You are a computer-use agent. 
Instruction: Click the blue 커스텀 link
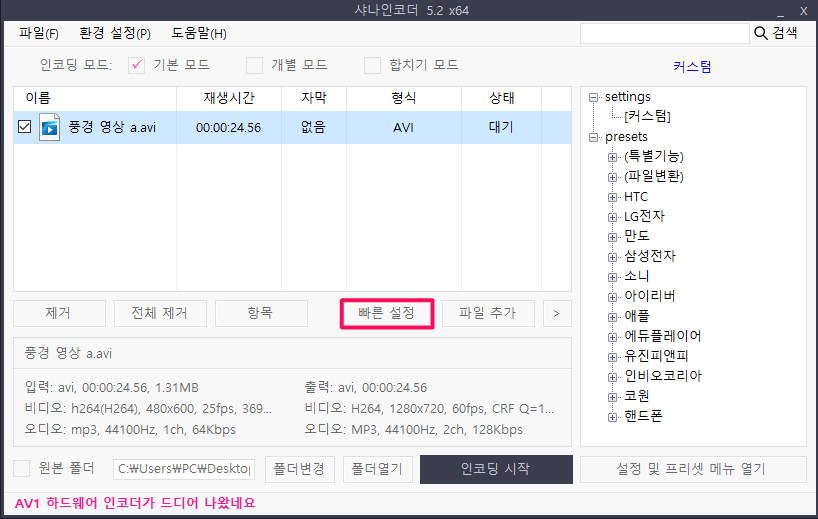[692, 67]
